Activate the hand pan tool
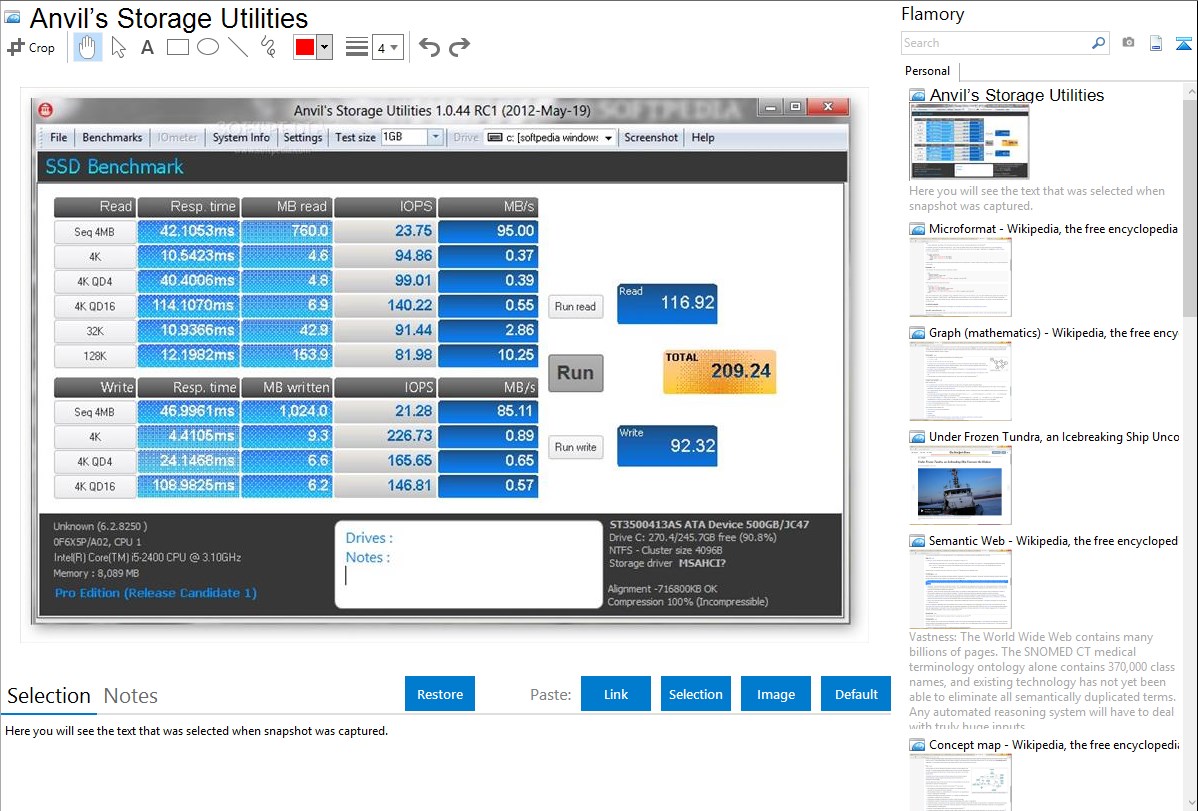 click(x=87, y=47)
